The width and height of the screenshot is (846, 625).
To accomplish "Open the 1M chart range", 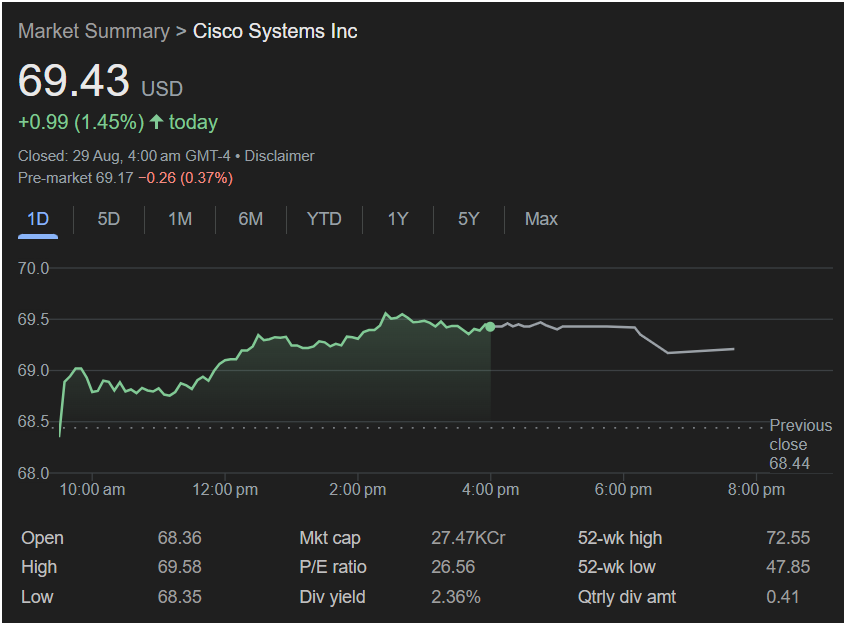I will (x=180, y=219).
